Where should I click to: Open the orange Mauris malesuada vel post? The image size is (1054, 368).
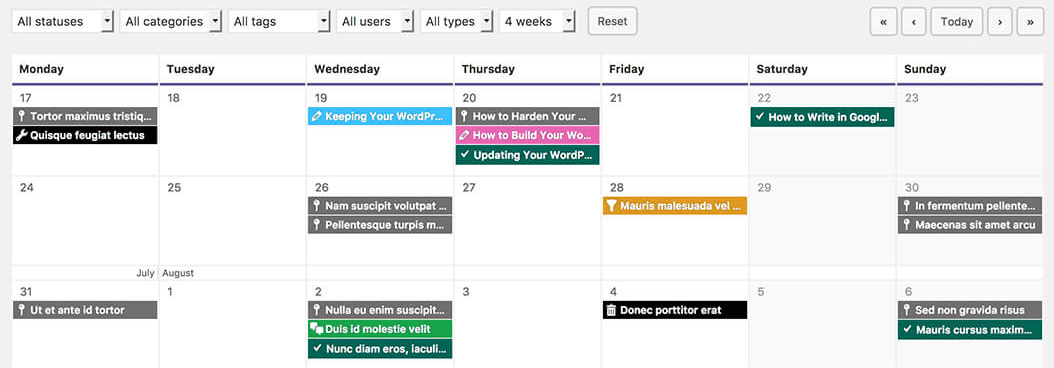pos(675,206)
